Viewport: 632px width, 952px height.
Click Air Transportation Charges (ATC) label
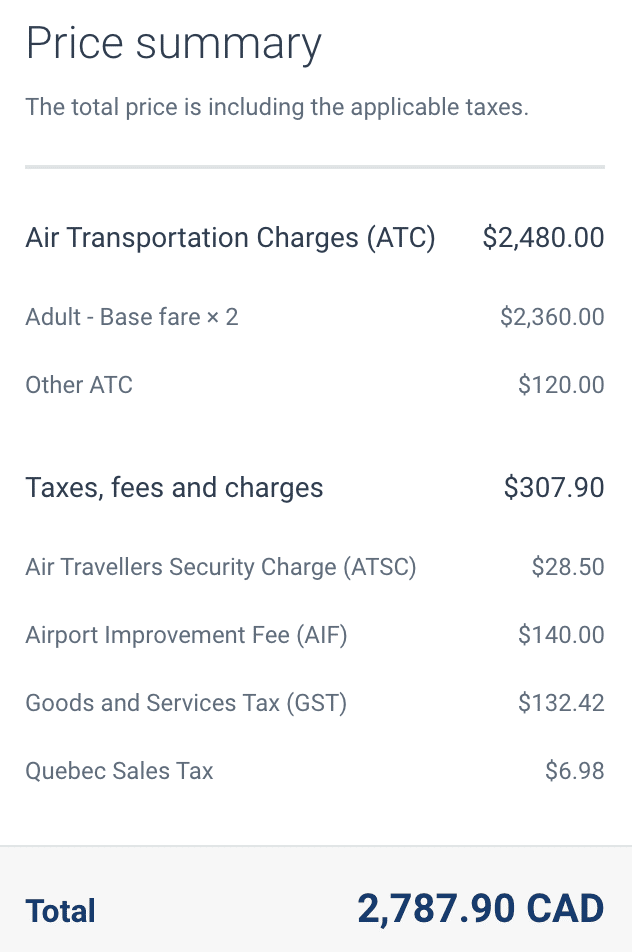(230, 238)
